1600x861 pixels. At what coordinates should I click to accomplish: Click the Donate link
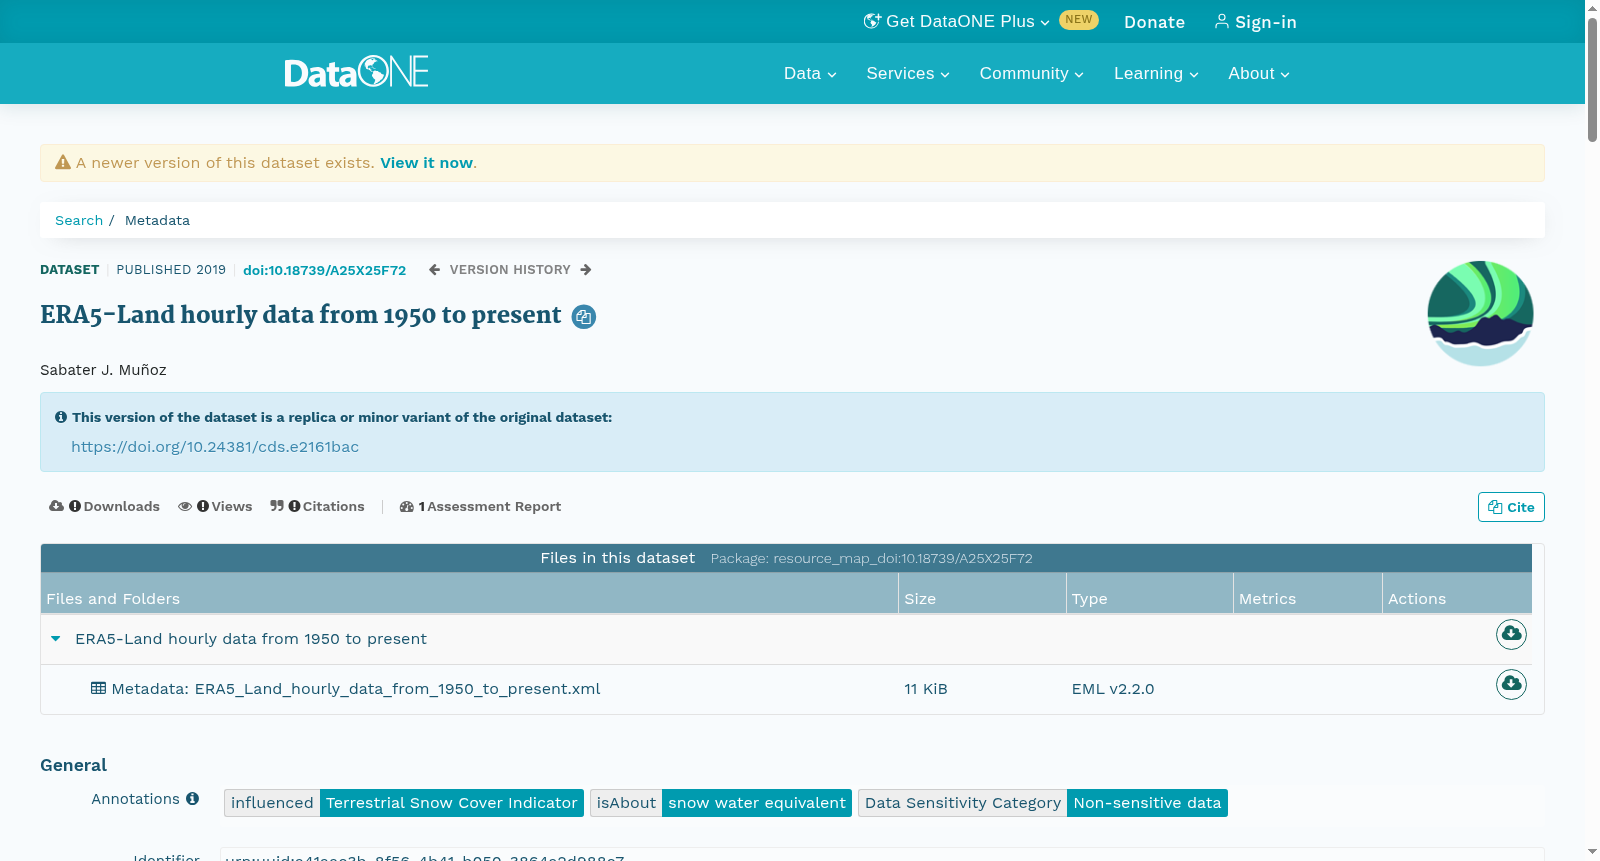coord(1154,22)
